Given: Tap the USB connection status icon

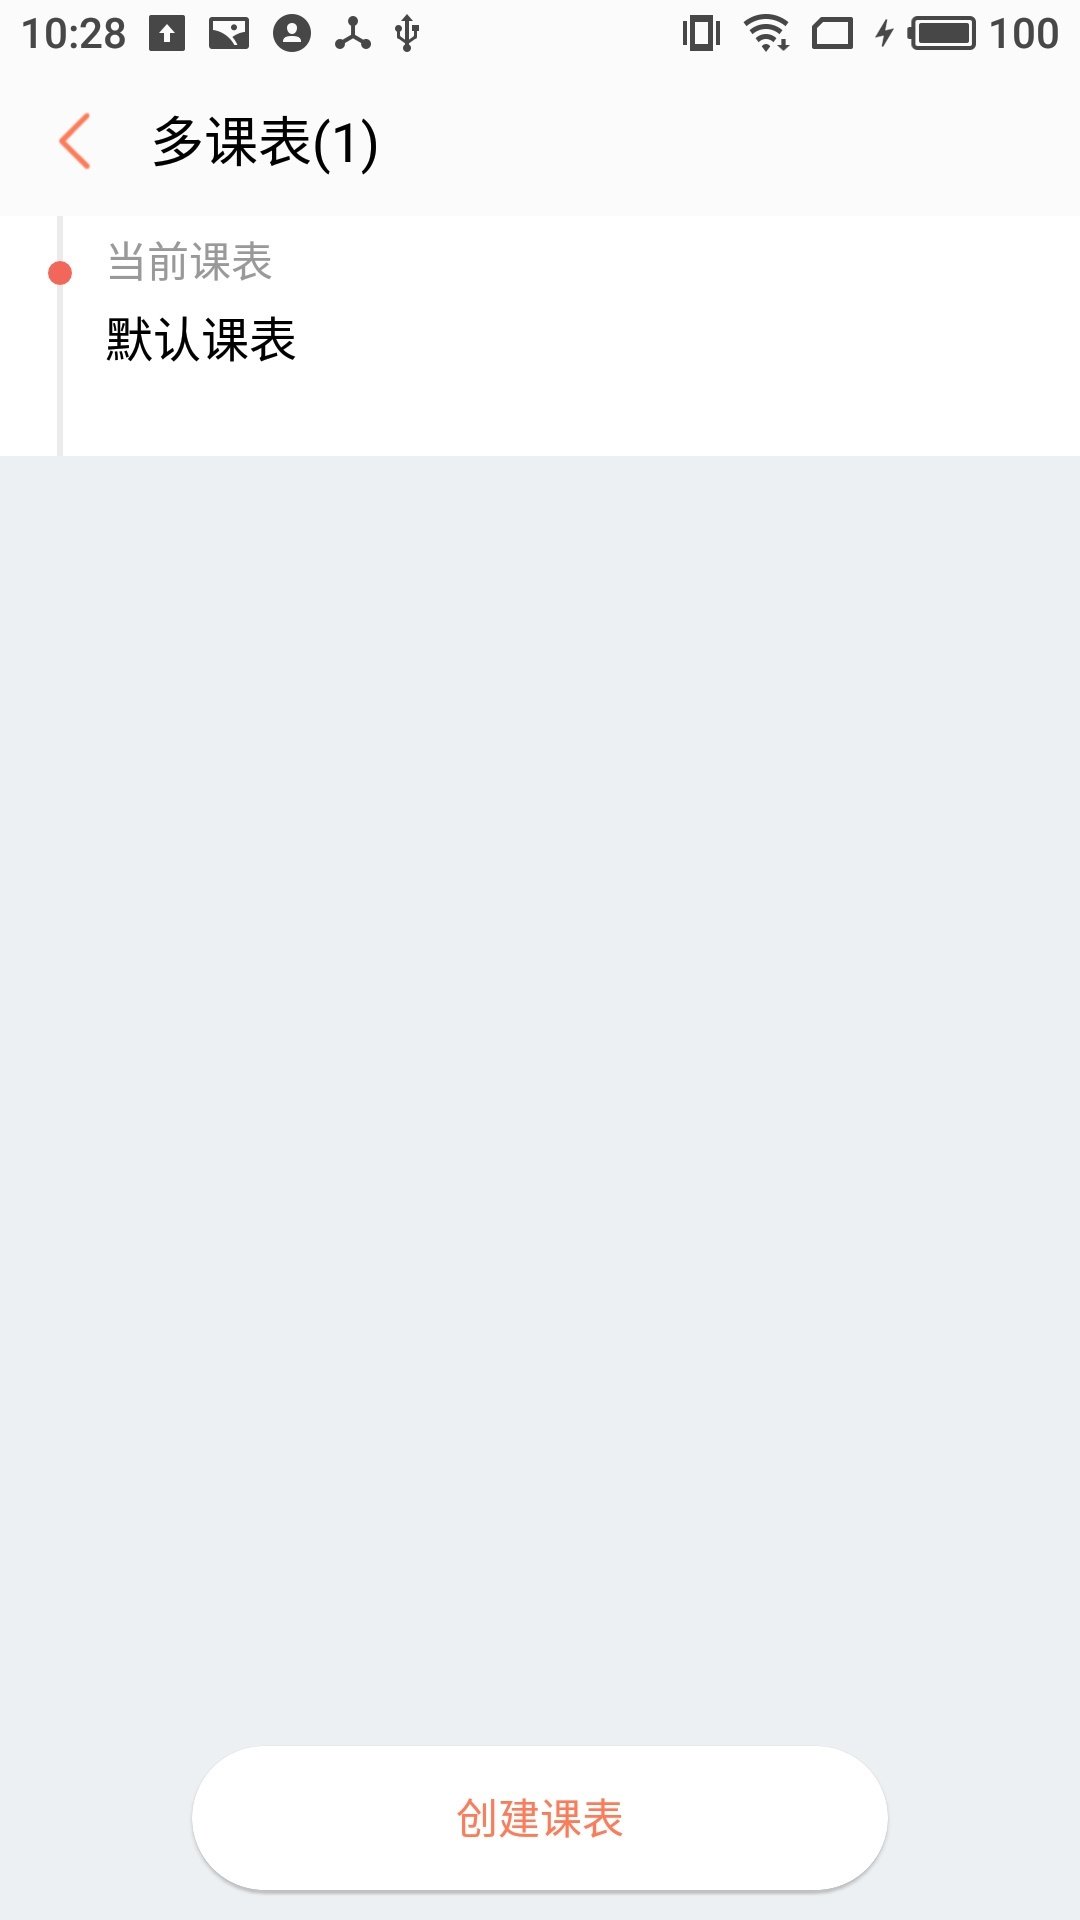Looking at the screenshot, I should 406,33.
